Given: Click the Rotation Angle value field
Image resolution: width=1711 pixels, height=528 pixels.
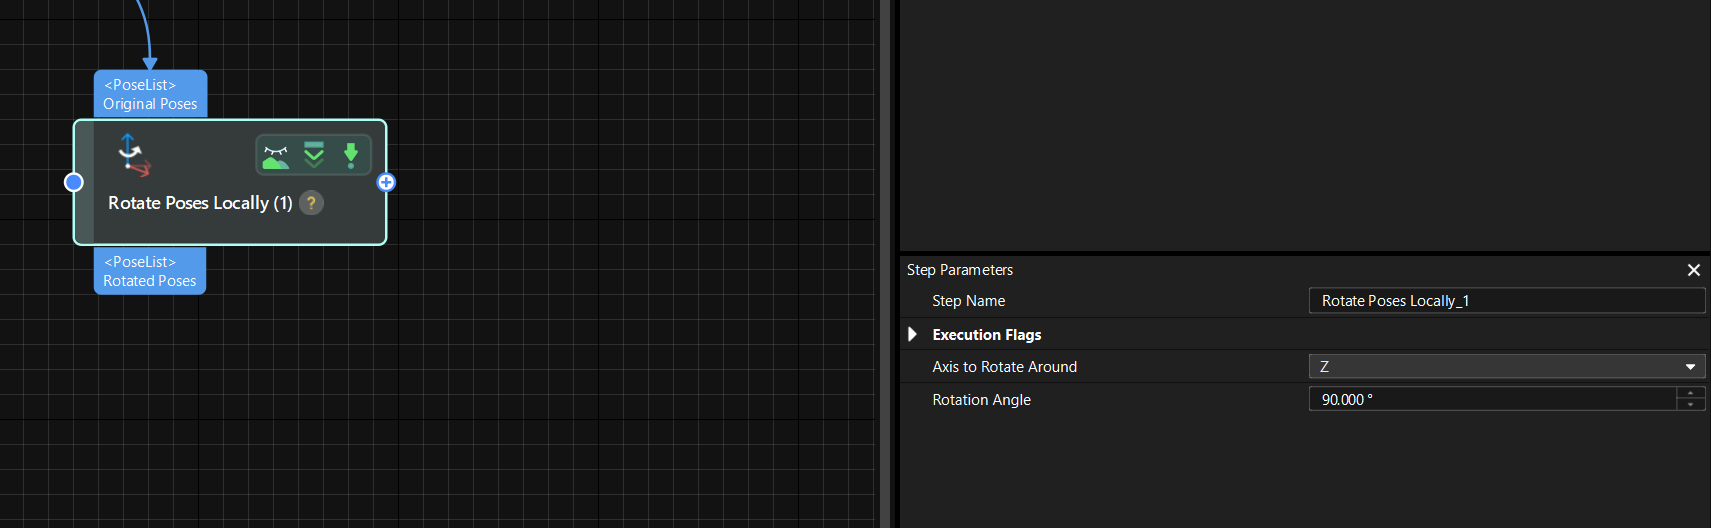Looking at the screenshot, I should 1490,399.
